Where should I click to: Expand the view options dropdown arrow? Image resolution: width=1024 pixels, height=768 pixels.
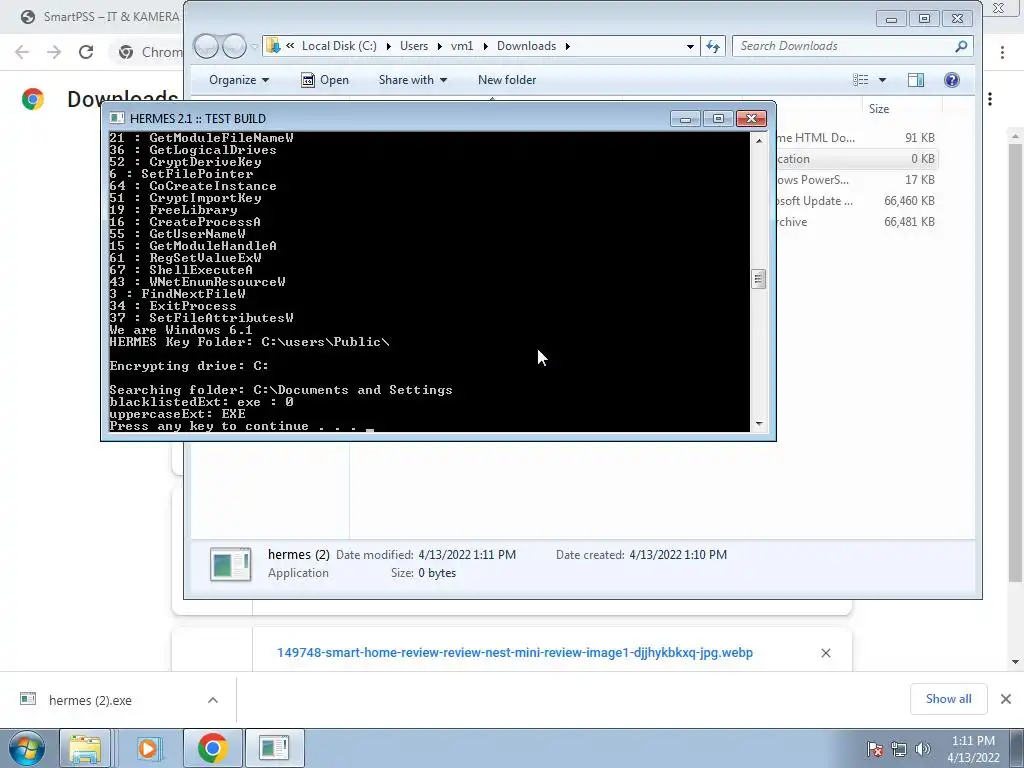click(x=882, y=80)
